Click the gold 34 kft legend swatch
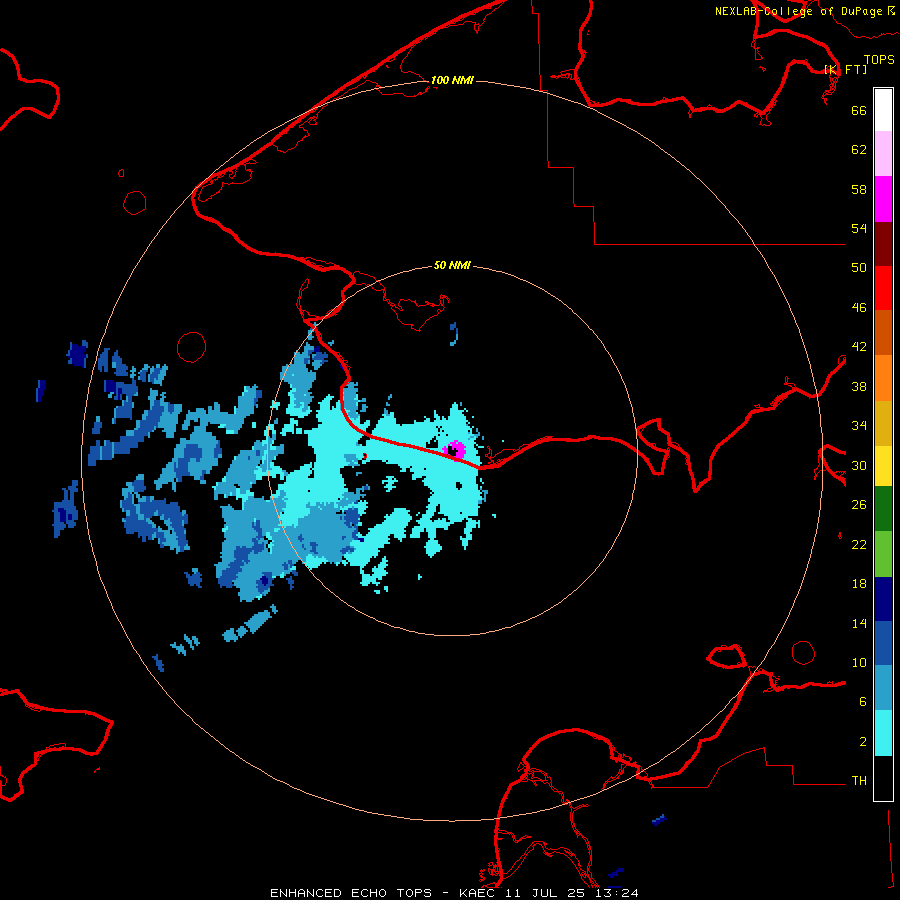 [x=883, y=422]
